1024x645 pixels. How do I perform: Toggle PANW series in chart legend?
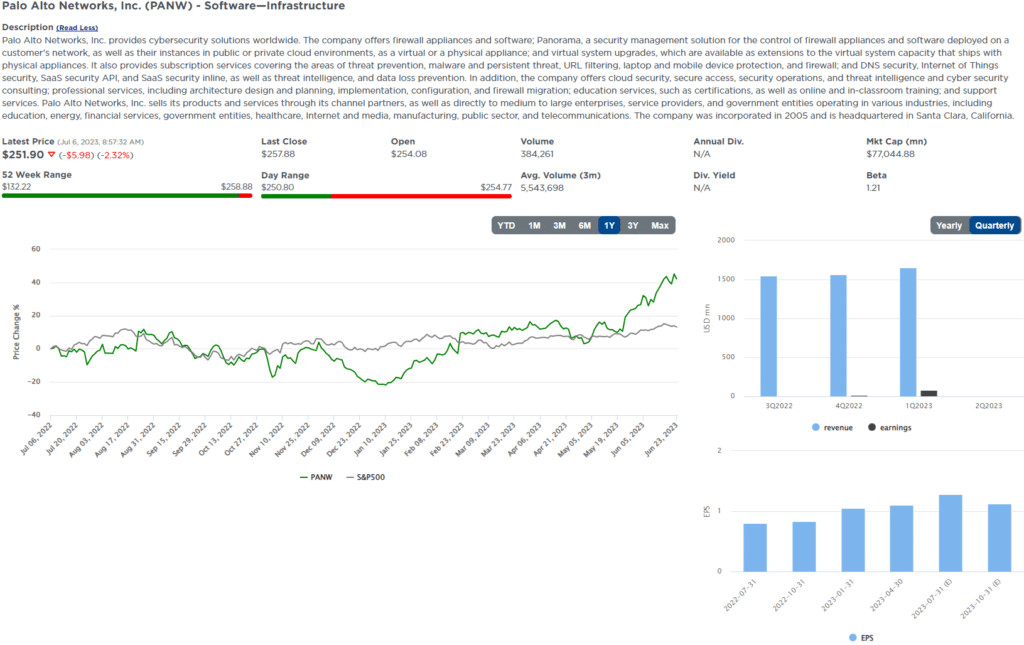(x=316, y=477)
